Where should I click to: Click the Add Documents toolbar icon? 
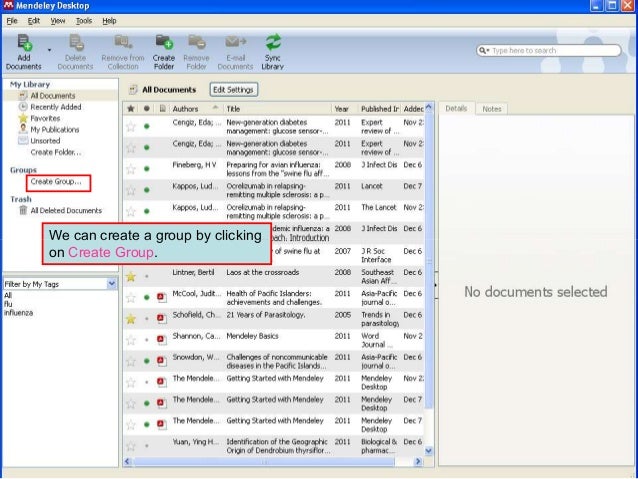(x=23, y=43)
